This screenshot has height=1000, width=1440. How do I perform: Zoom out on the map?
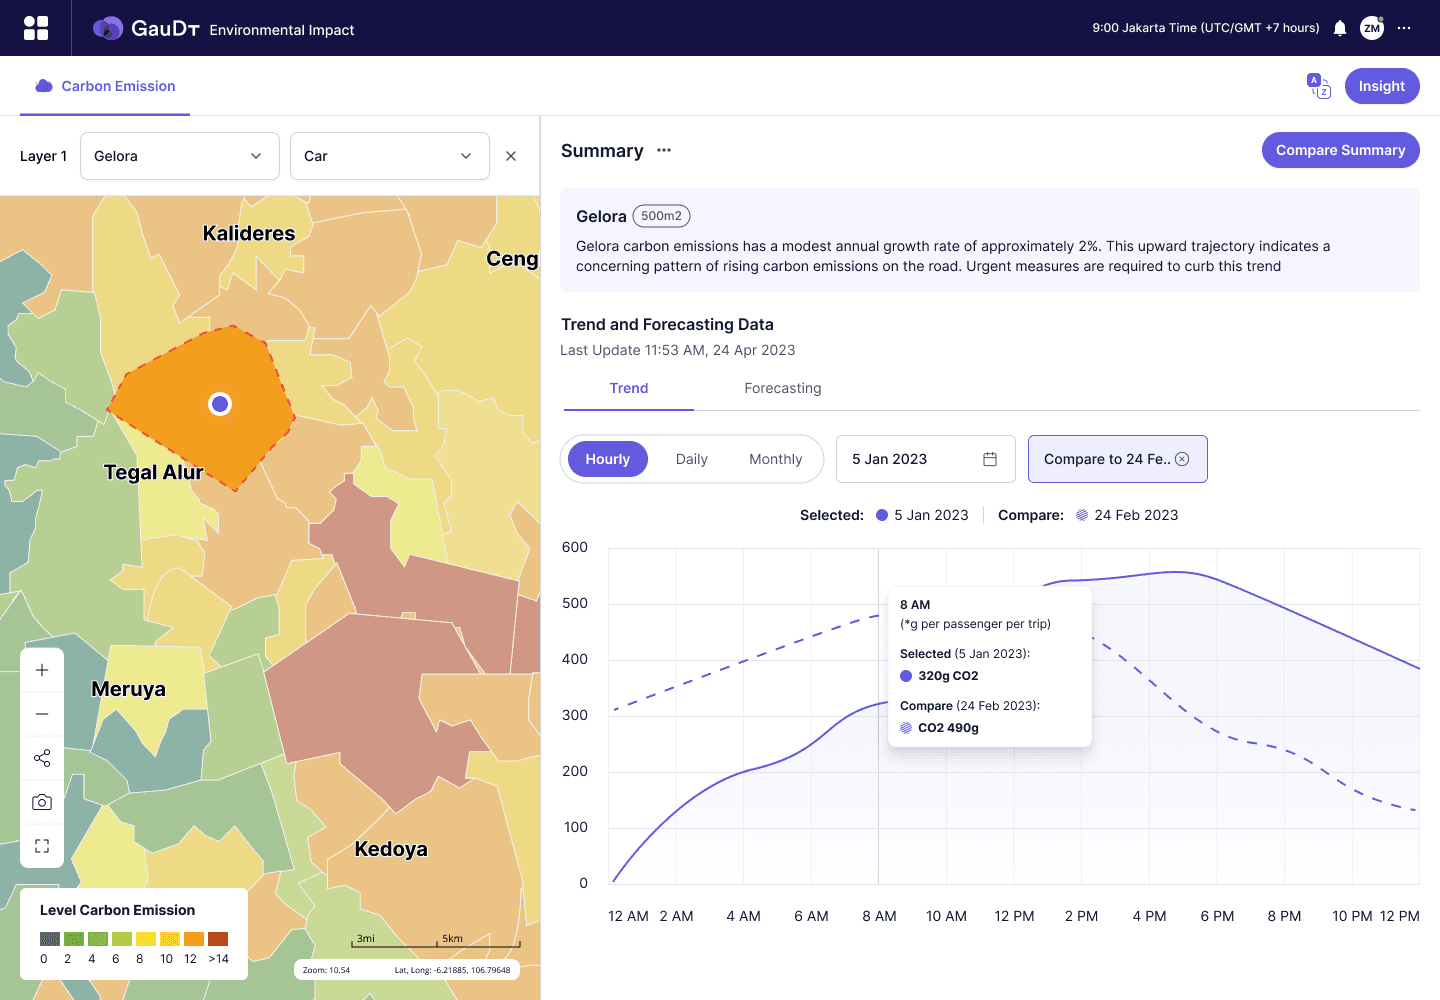click(42, 714)
